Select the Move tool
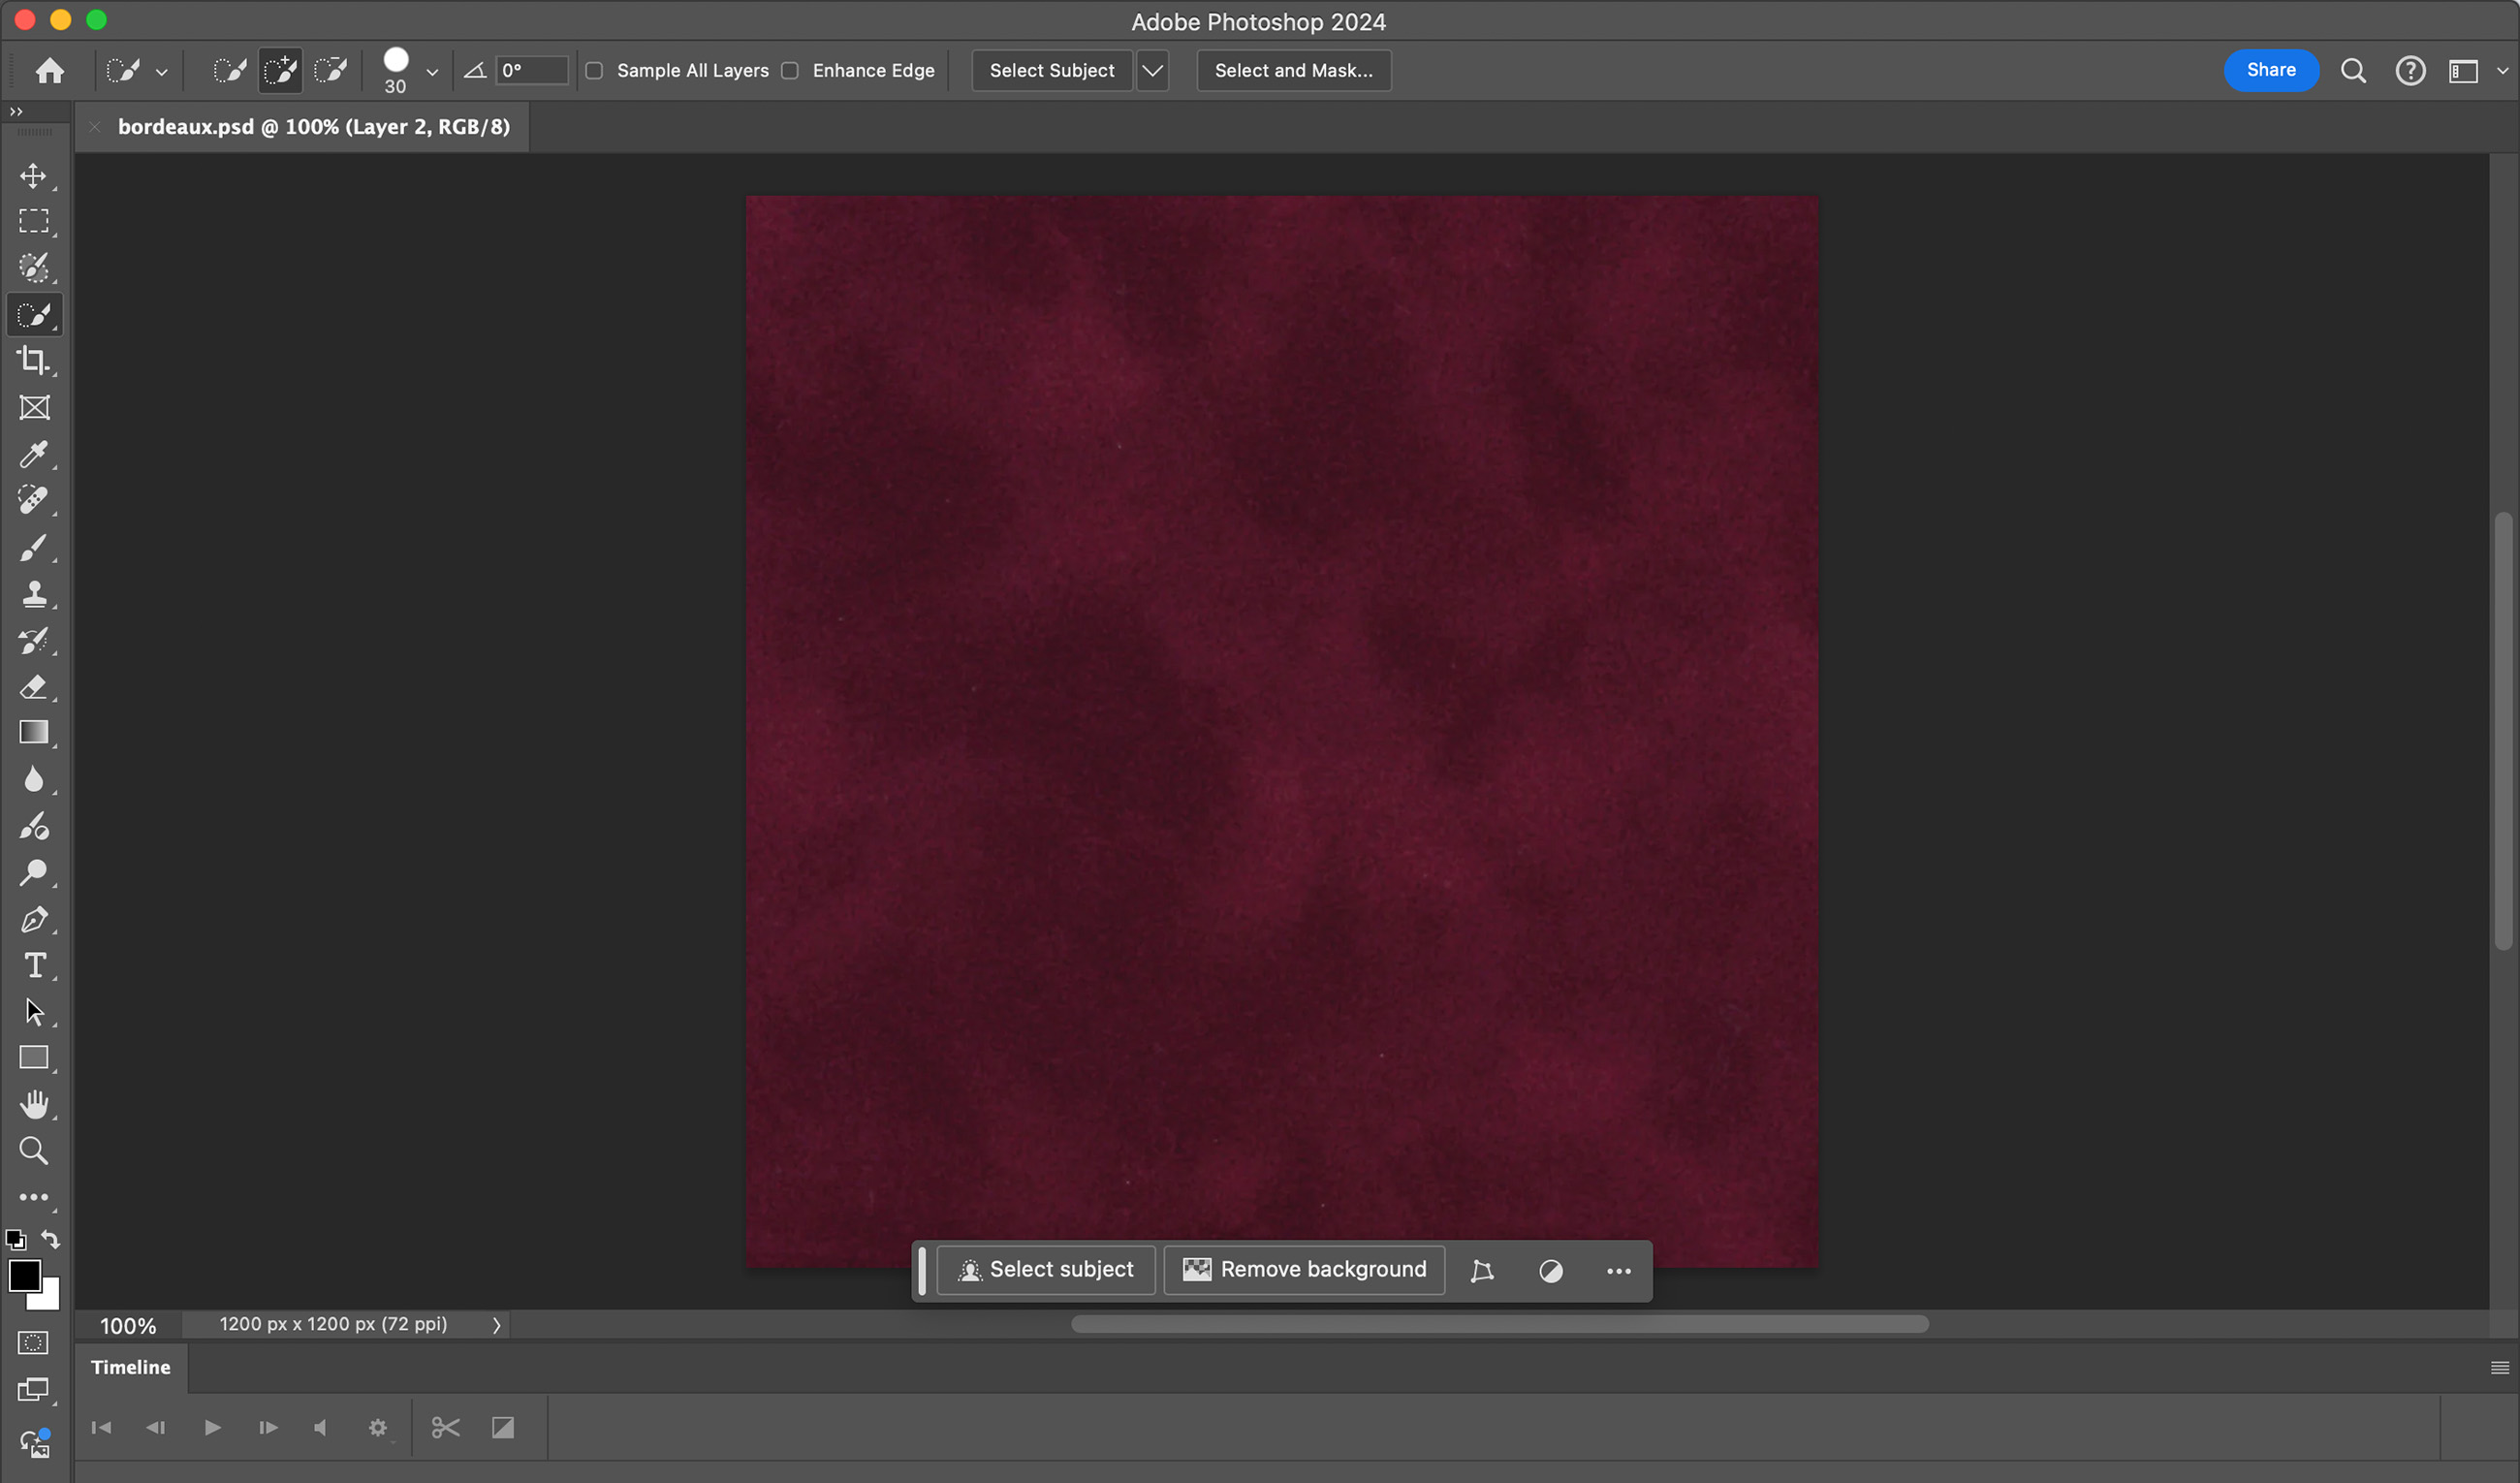The height and width of the screenshot is (1483, 2520). pyautogui.click(x=33, y=176)
